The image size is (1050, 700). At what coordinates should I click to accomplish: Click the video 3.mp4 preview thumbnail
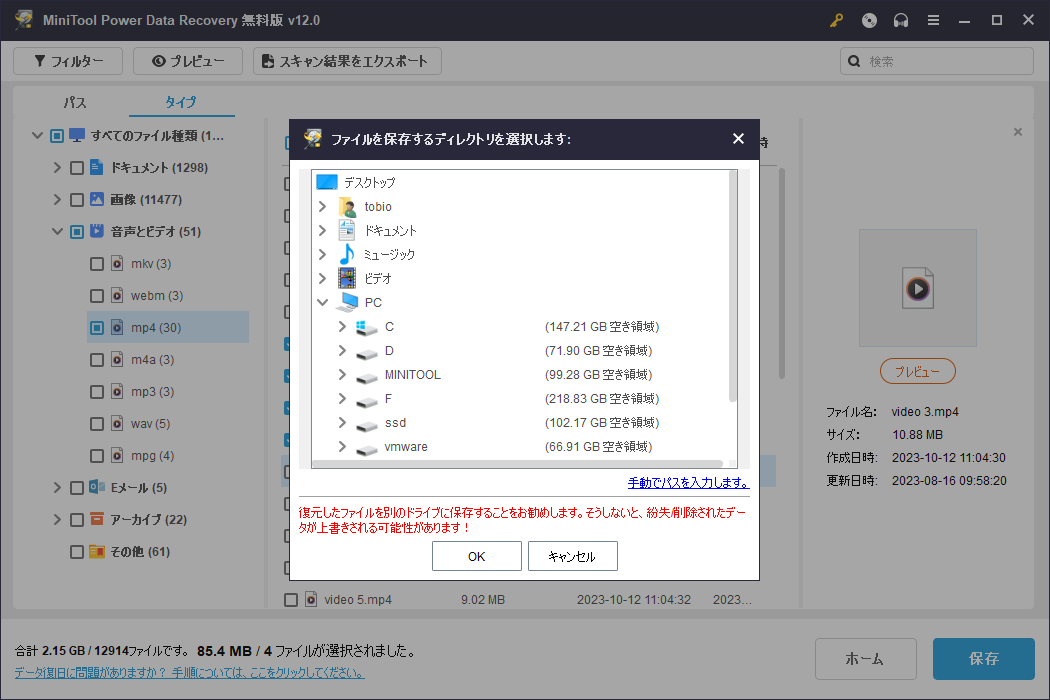(917, 288)
